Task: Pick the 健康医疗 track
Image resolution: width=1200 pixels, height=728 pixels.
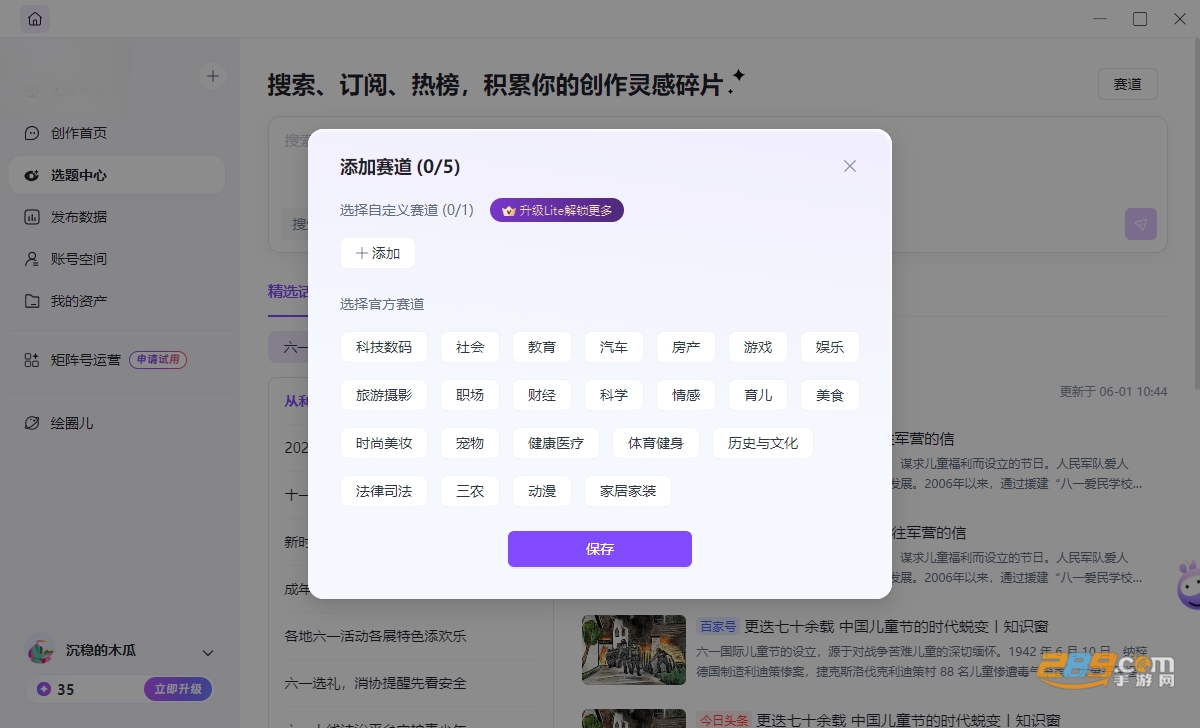Action: click(x=556, y=443)
